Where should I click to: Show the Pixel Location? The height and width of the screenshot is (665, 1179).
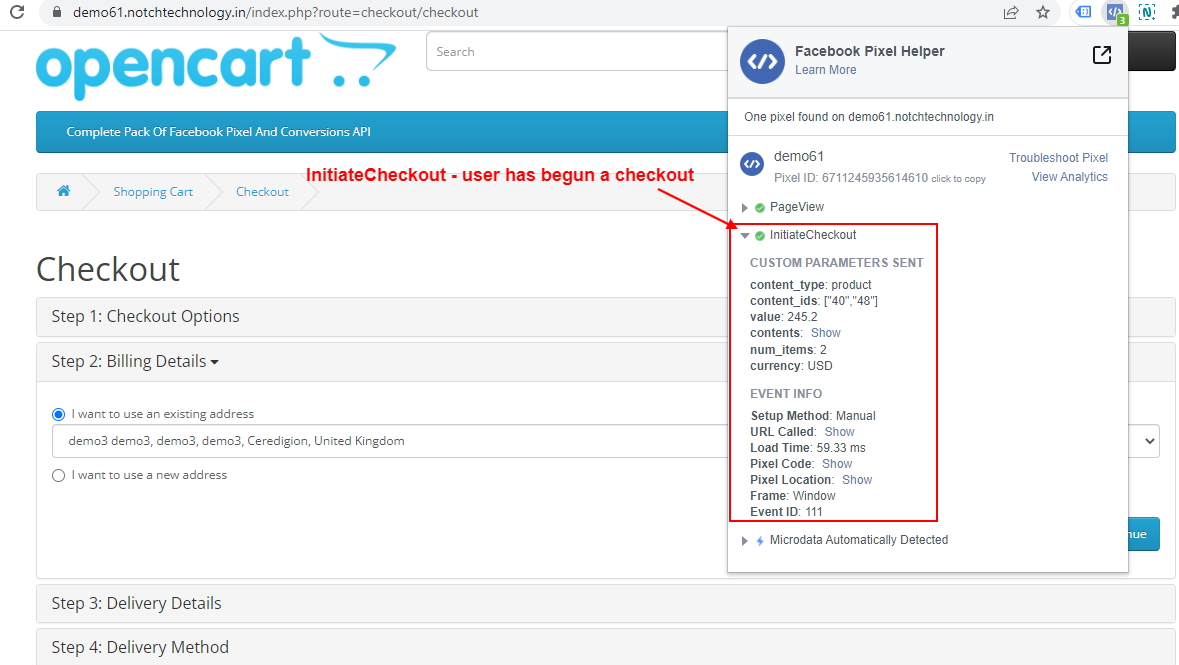pyautogui.click(x=856, y=480)
